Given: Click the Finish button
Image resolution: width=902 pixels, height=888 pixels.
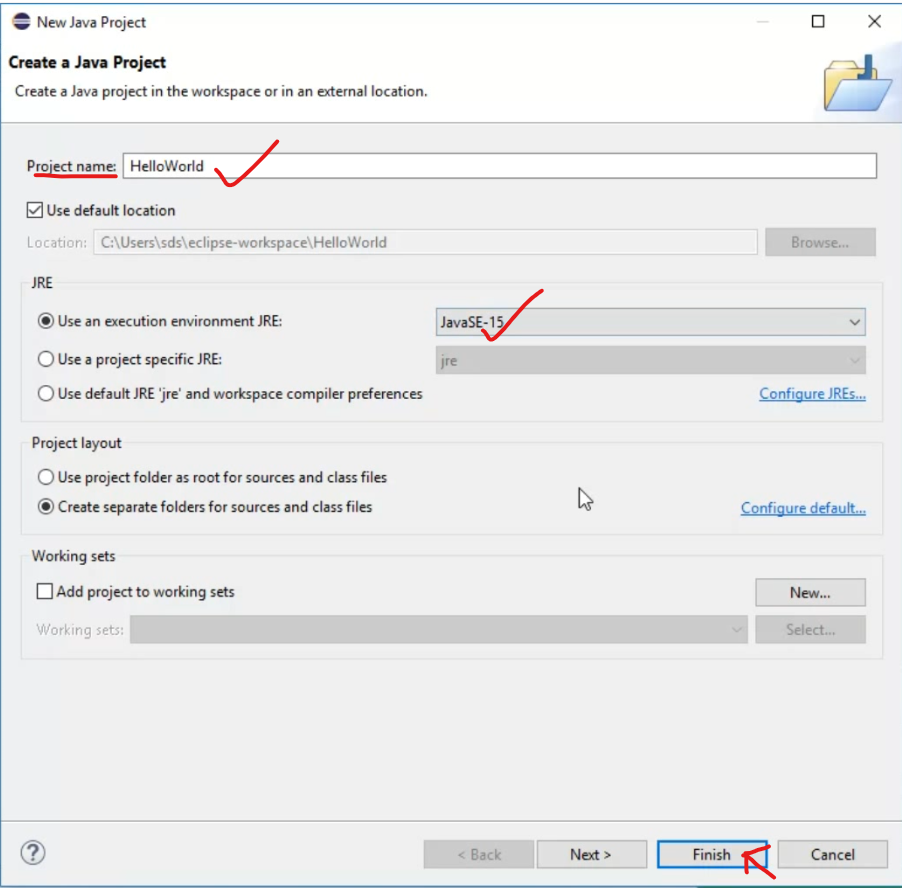Looking at the screenshot, I should 711,854.
